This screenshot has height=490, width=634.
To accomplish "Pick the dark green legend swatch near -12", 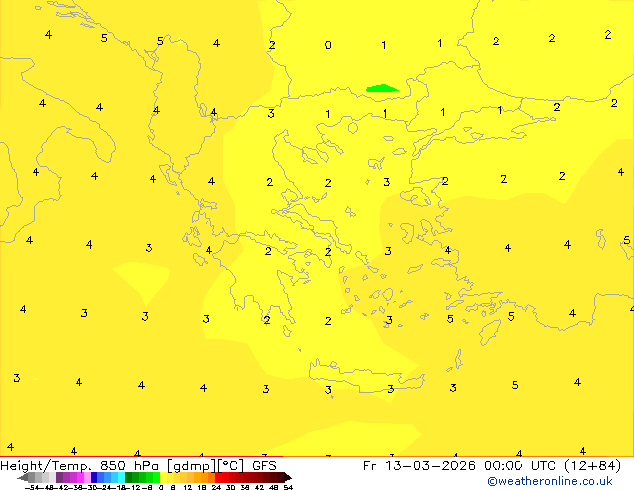I will click(x=129, y=477).
